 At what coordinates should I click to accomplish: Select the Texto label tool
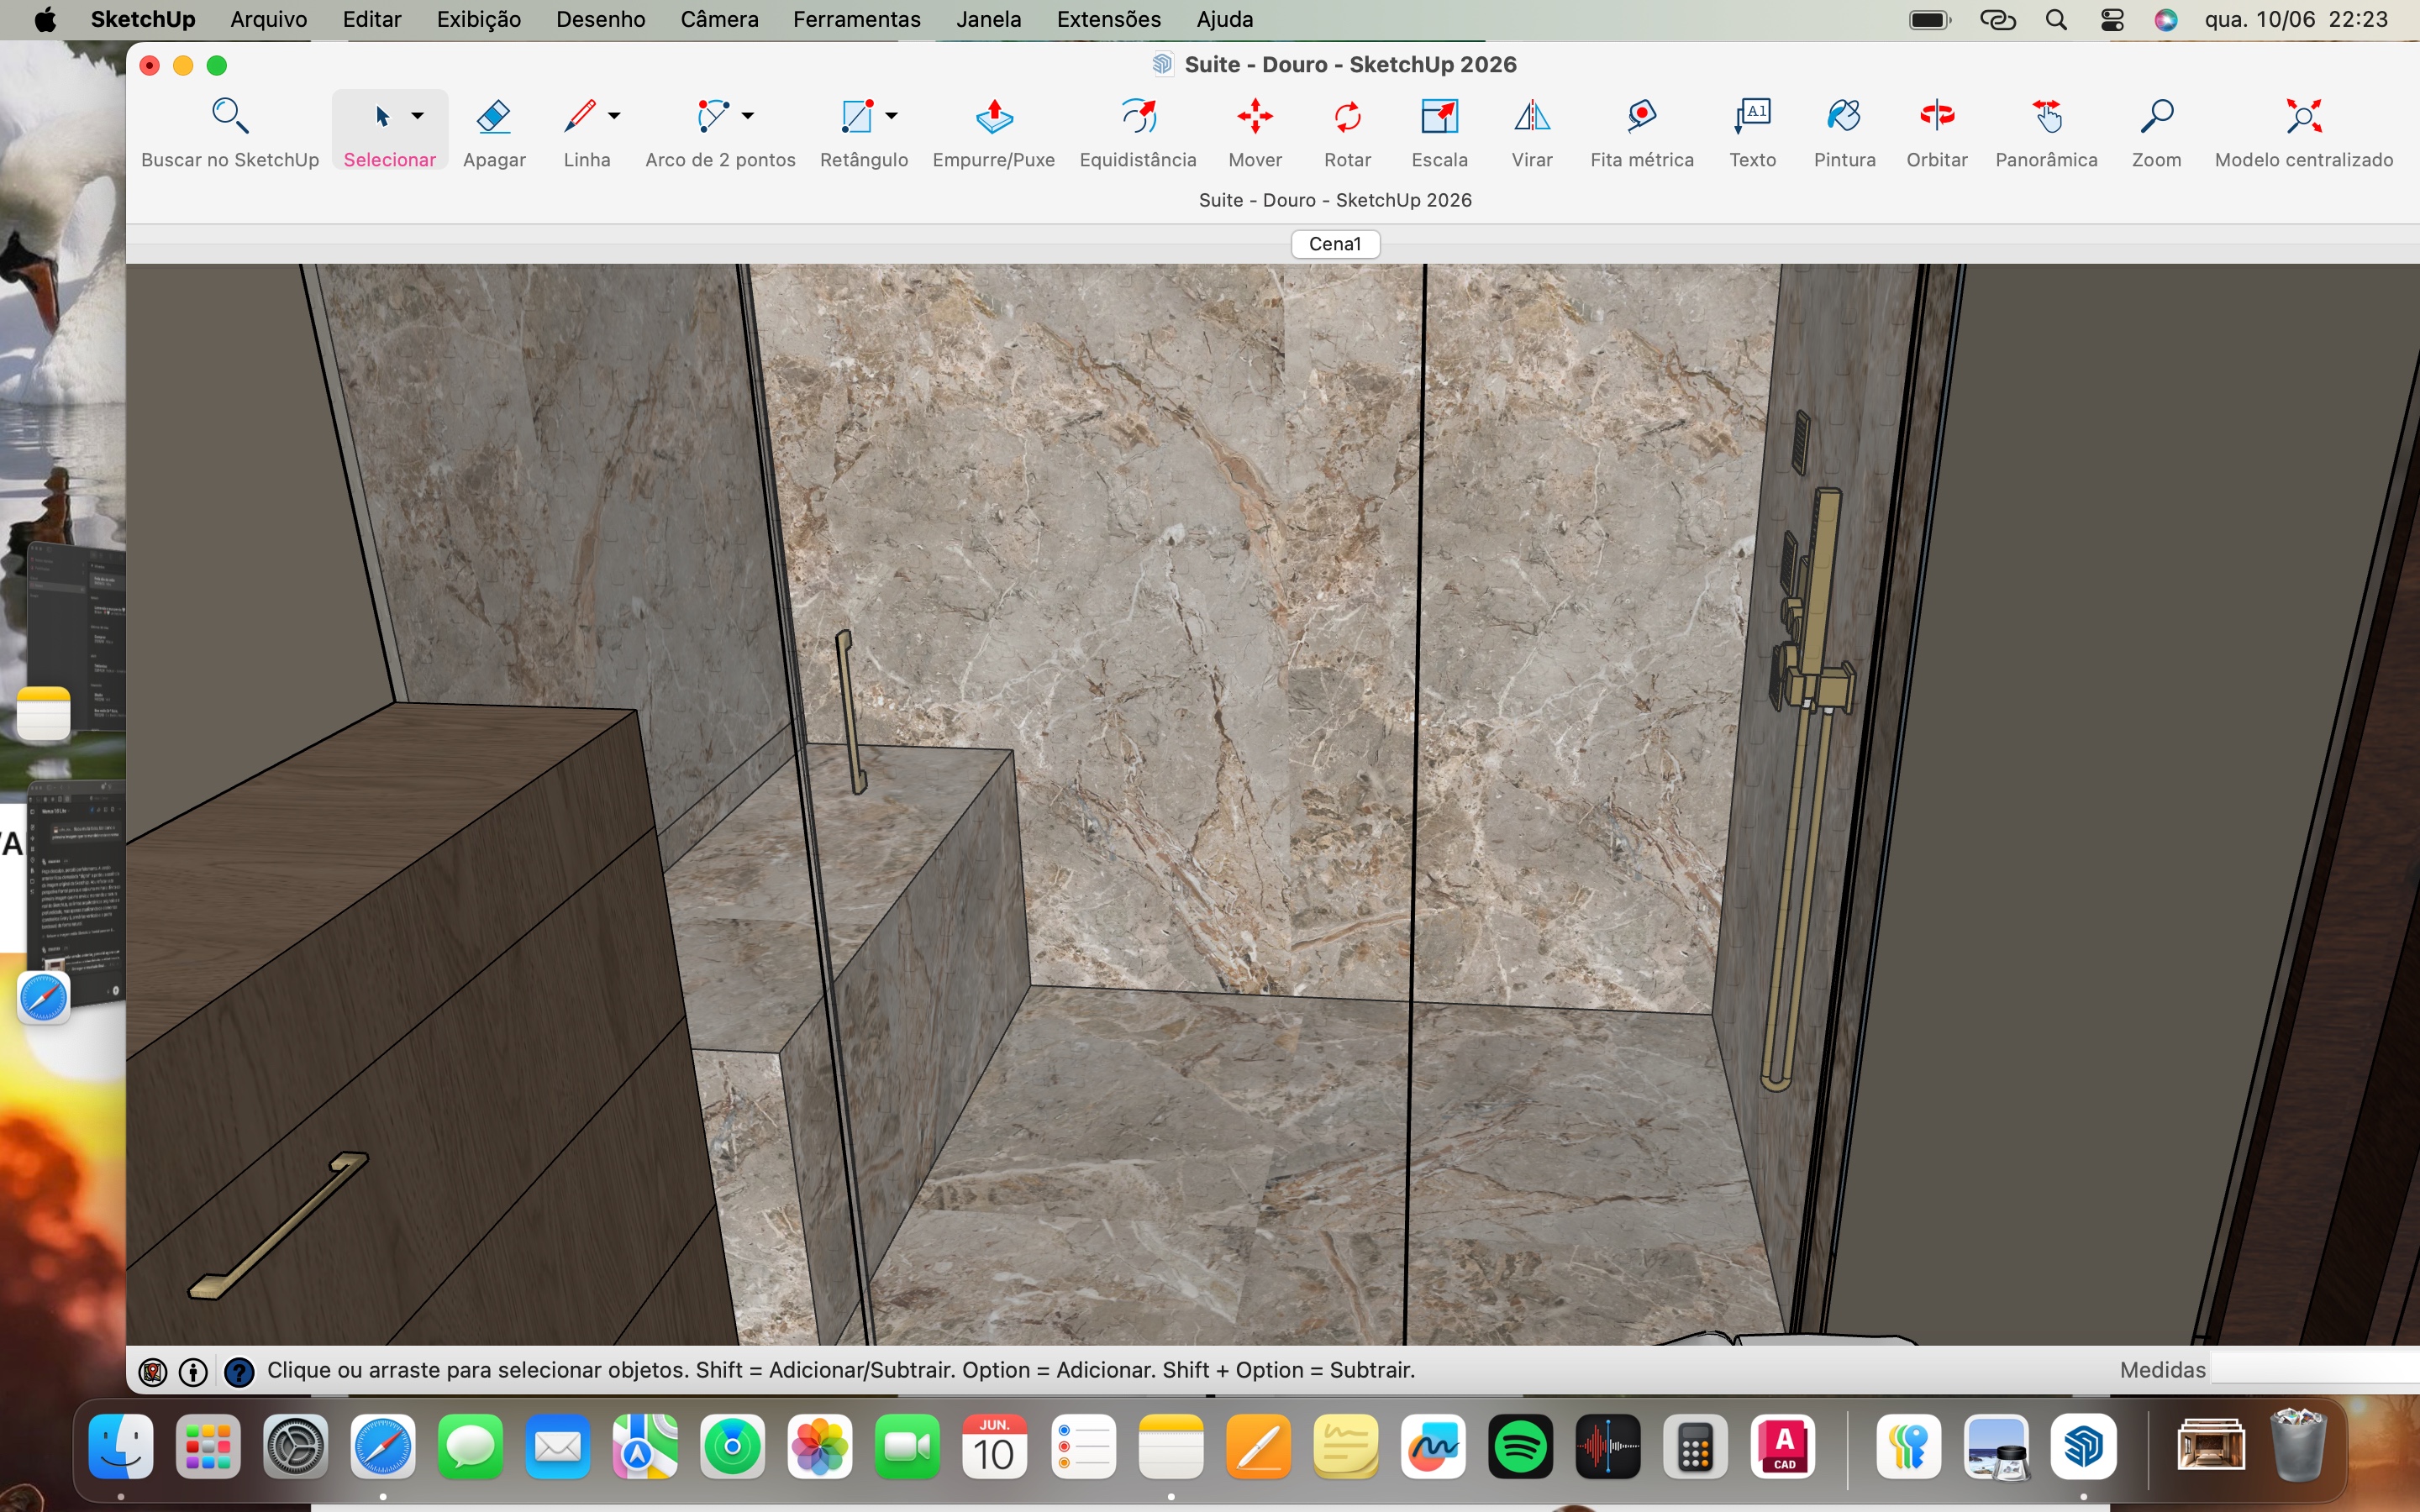(1753, 132)
